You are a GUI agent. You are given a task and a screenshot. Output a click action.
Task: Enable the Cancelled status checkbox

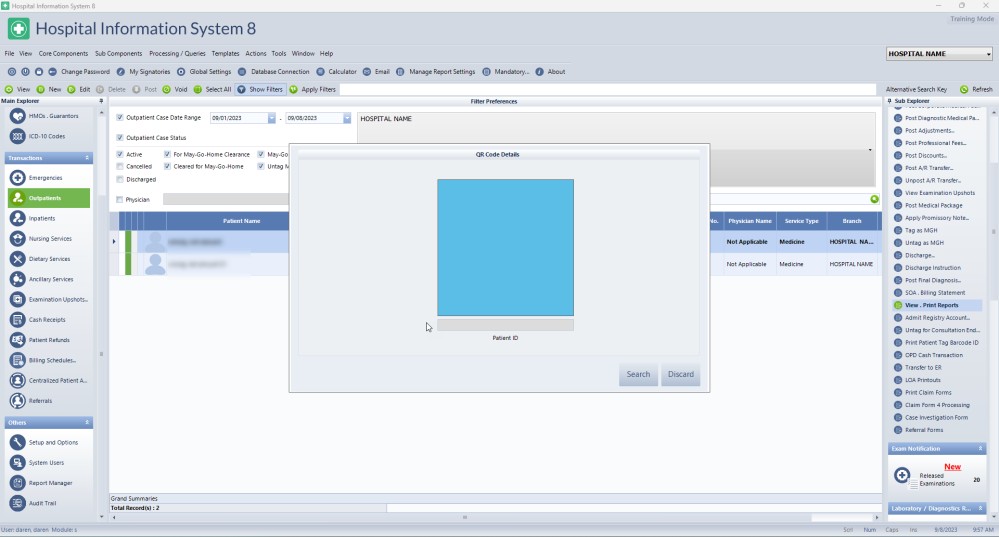tap(120, 166)
